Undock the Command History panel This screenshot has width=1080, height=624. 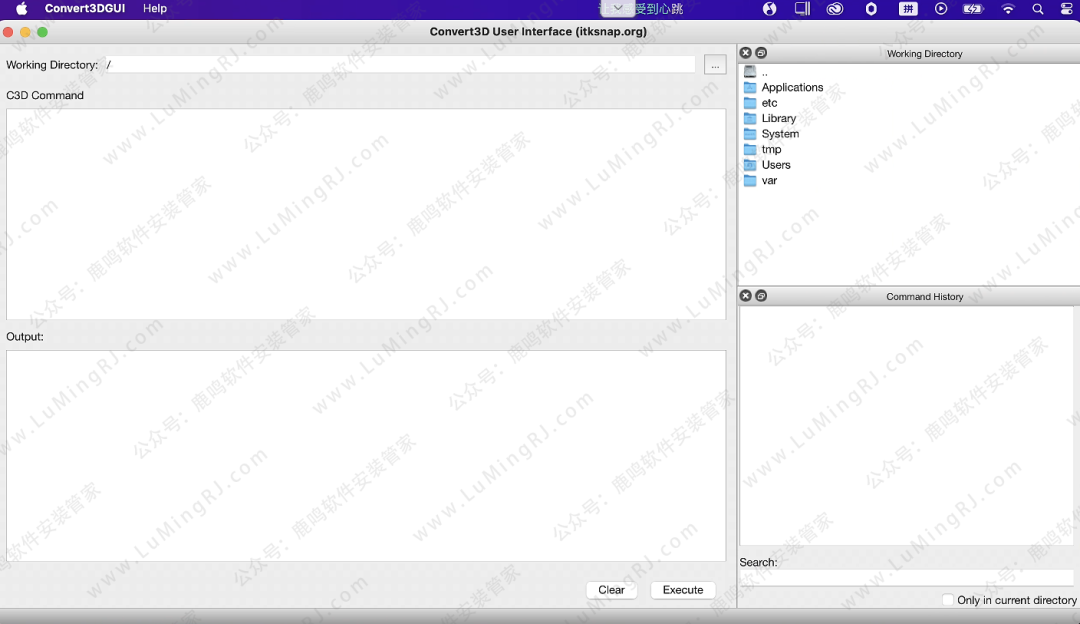point(761,296)
